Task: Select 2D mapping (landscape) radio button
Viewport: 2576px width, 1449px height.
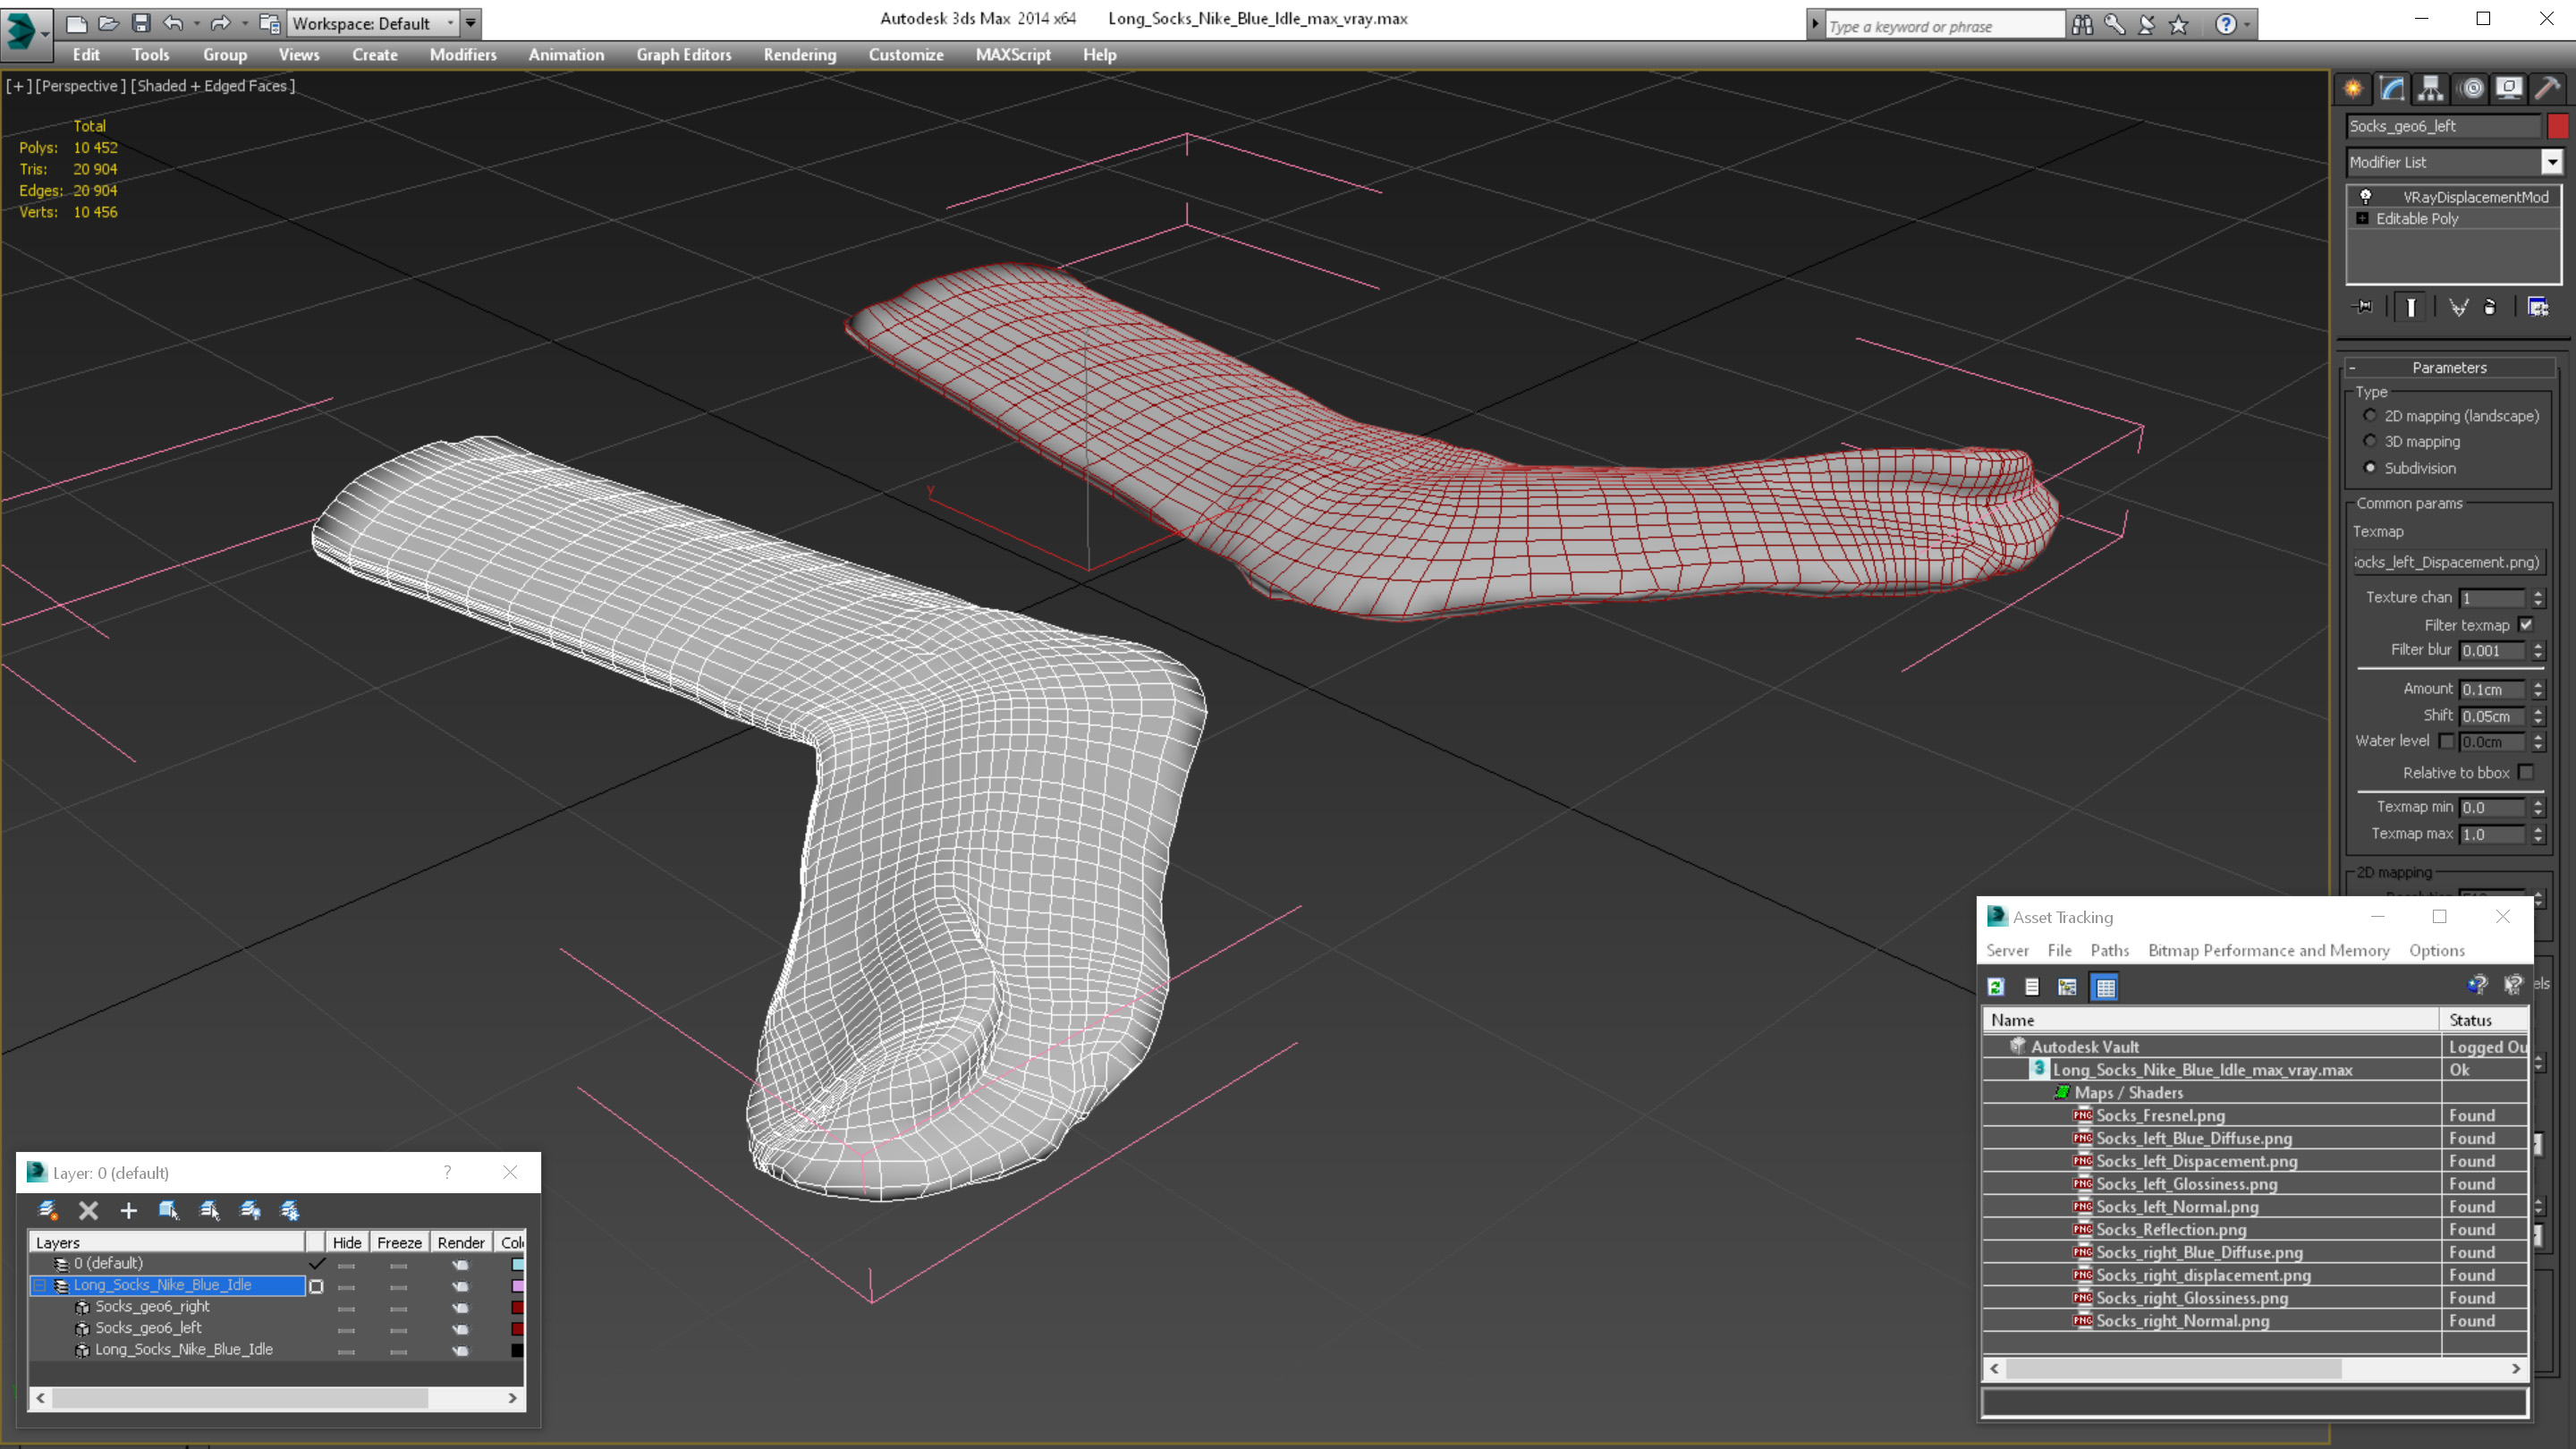Action: tap(2370, 415)
